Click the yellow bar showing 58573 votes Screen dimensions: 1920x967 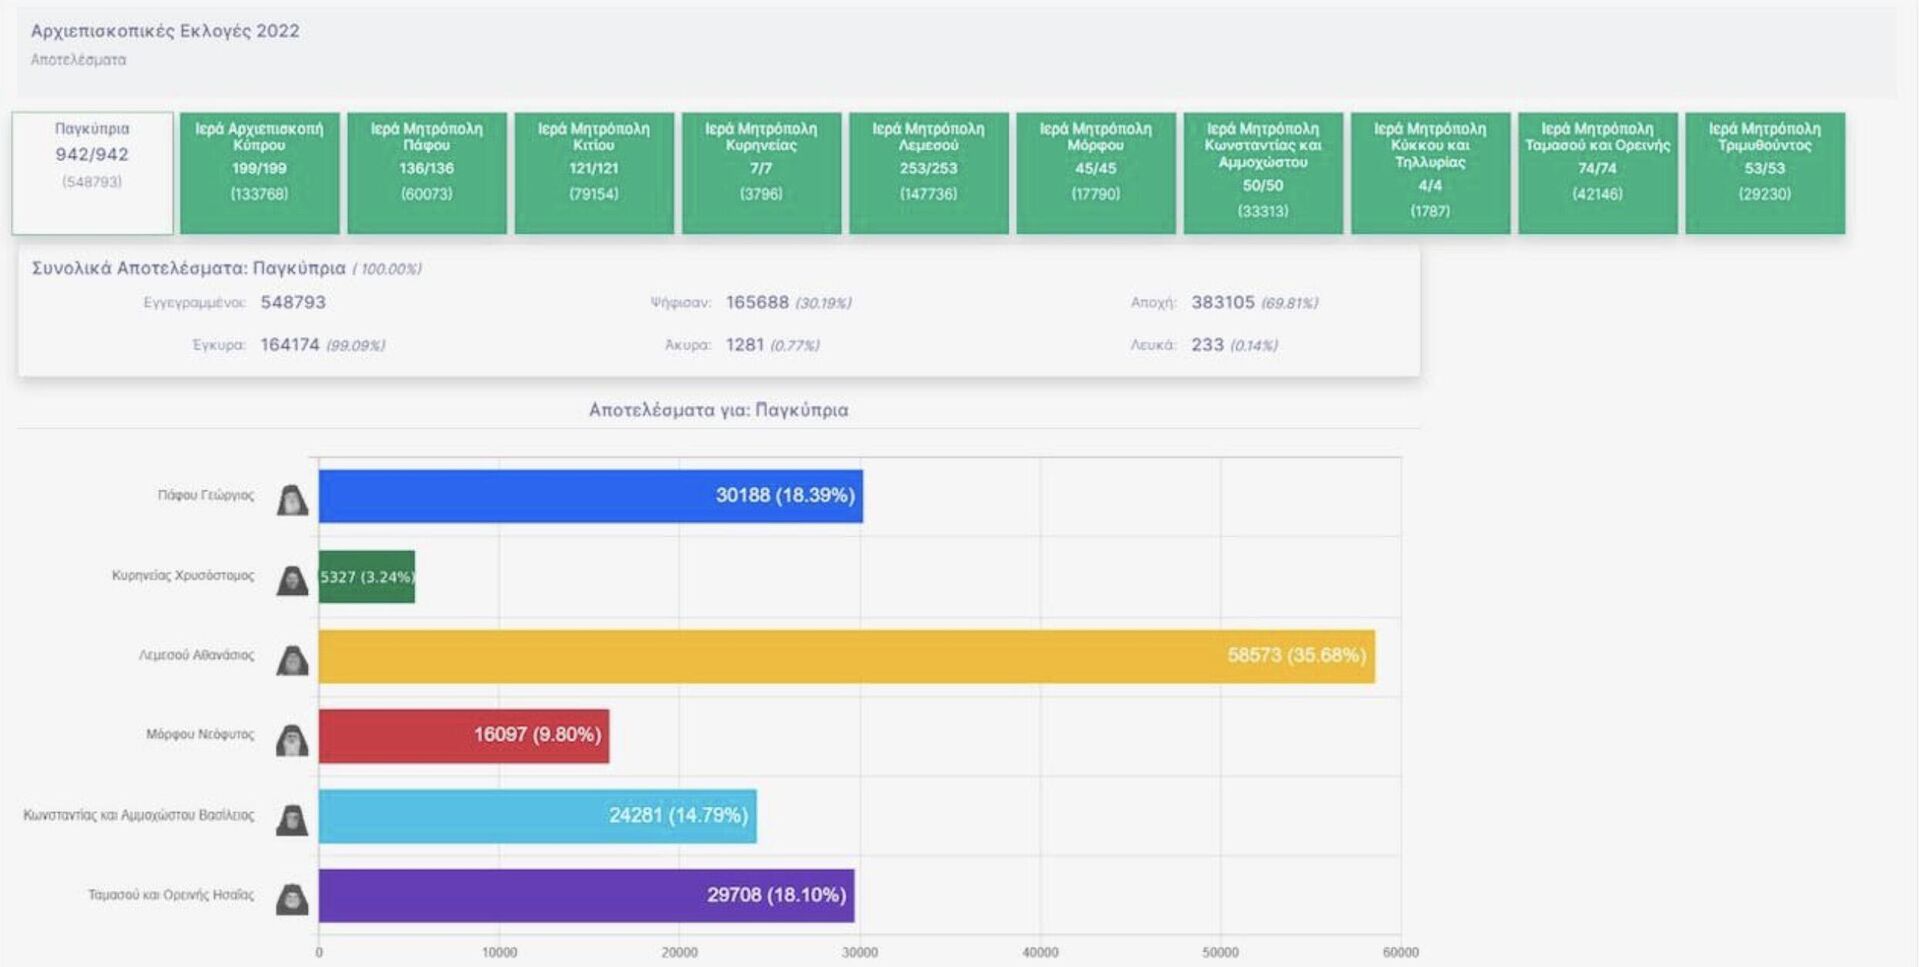click(847, 656)
